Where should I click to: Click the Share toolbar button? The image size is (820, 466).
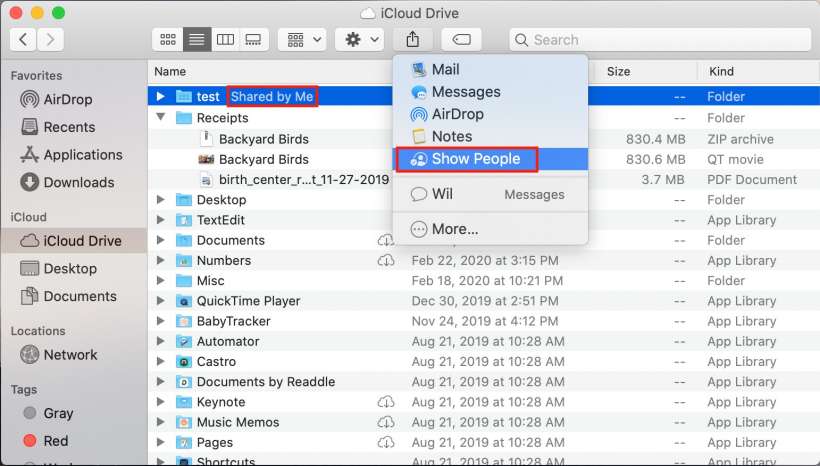(413, 40)
